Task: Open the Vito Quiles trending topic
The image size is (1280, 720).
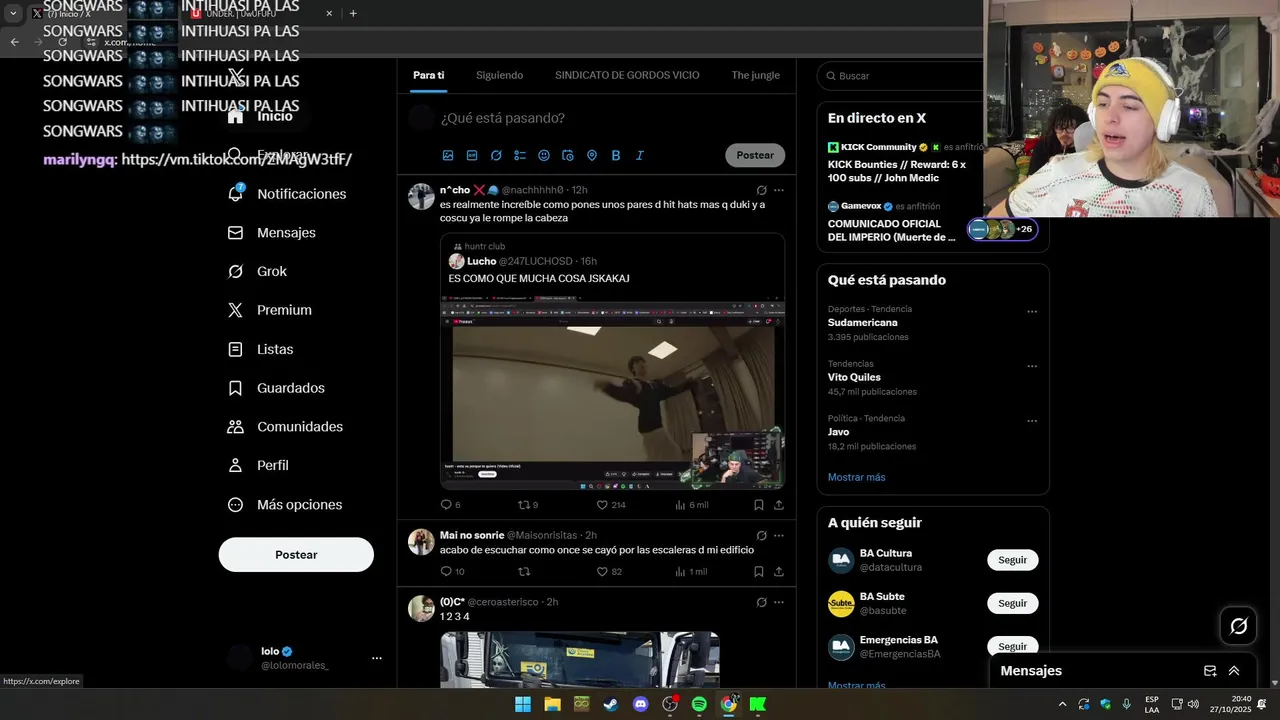Action: (854, 377)
